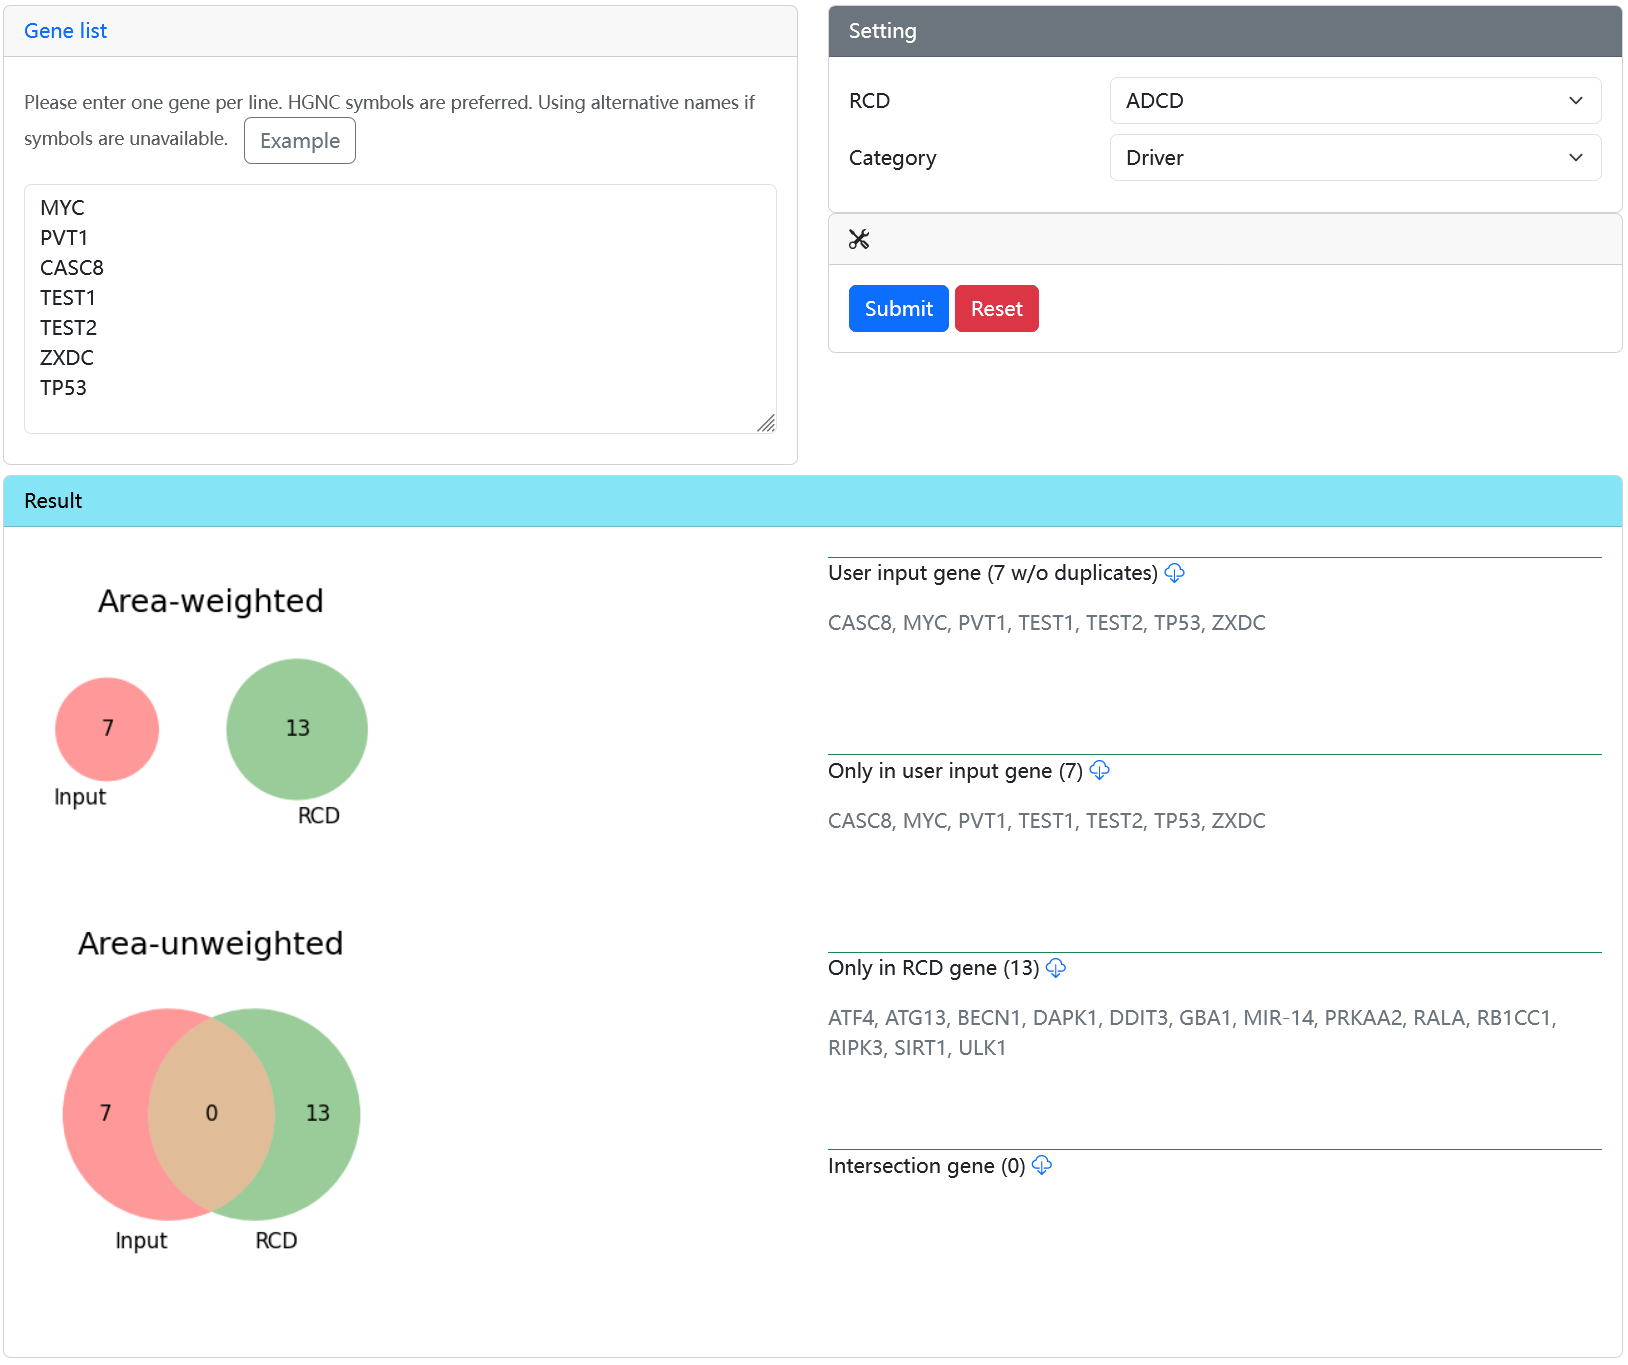
Task: Click the green RCD circle labeled 13
Action: (x=297, y=729)
